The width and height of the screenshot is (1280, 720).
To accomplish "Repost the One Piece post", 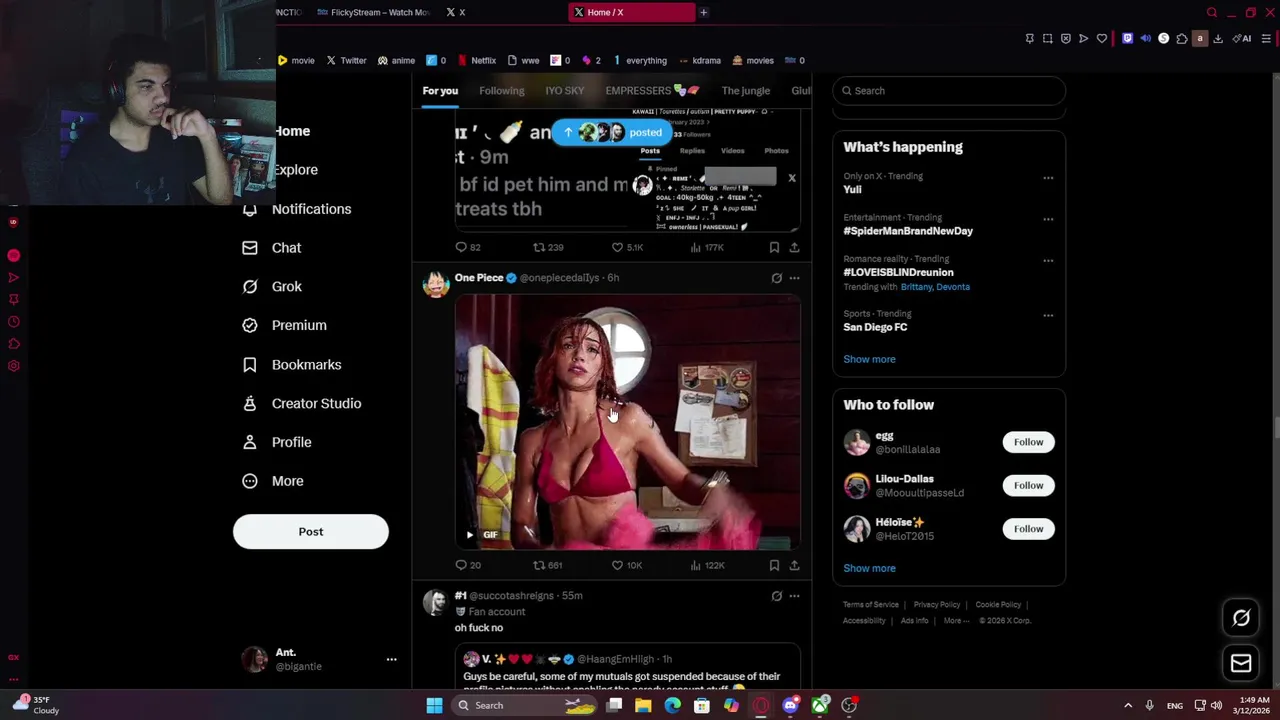I will [548, 566].
